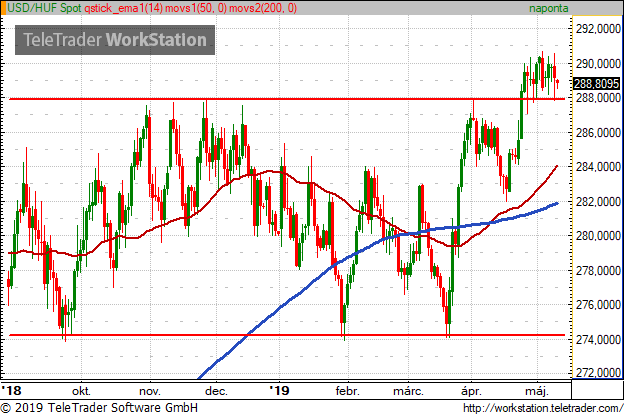Click the 278,0000 price axis label
Screen dimensions: 624x417
598,271
